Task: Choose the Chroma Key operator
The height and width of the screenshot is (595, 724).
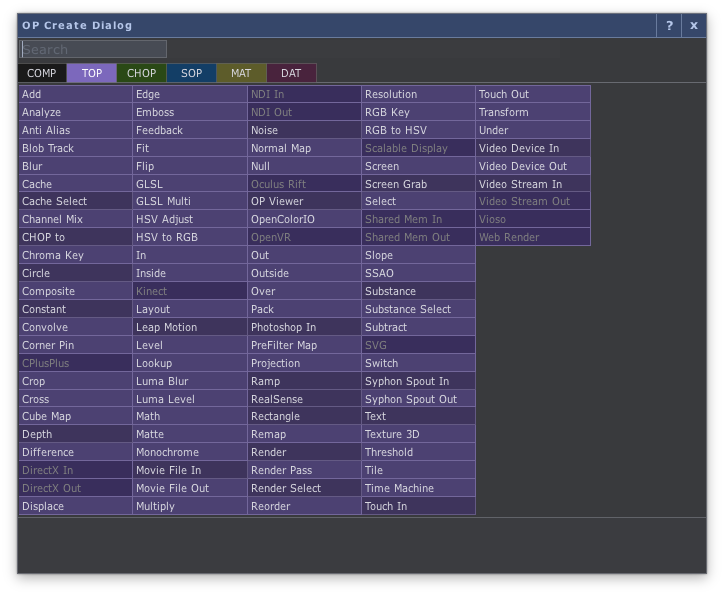Action: tap(76, 255)
